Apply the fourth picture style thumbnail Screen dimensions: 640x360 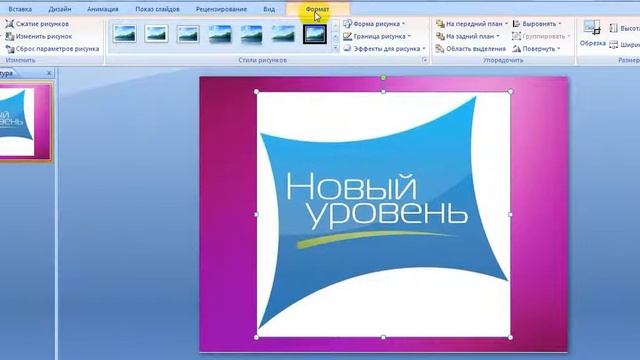[x=220, y=34]
